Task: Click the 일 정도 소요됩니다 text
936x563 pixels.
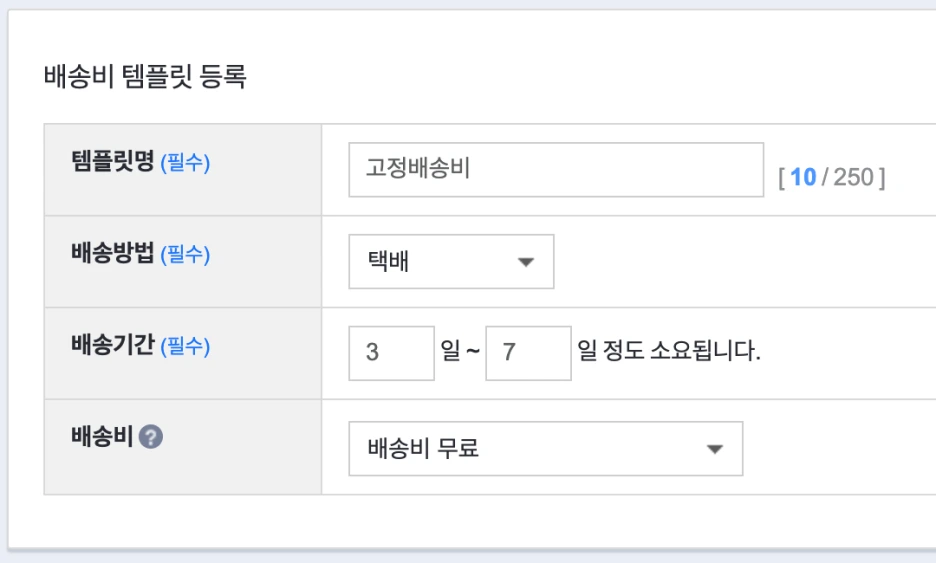Action: [669, 353]
